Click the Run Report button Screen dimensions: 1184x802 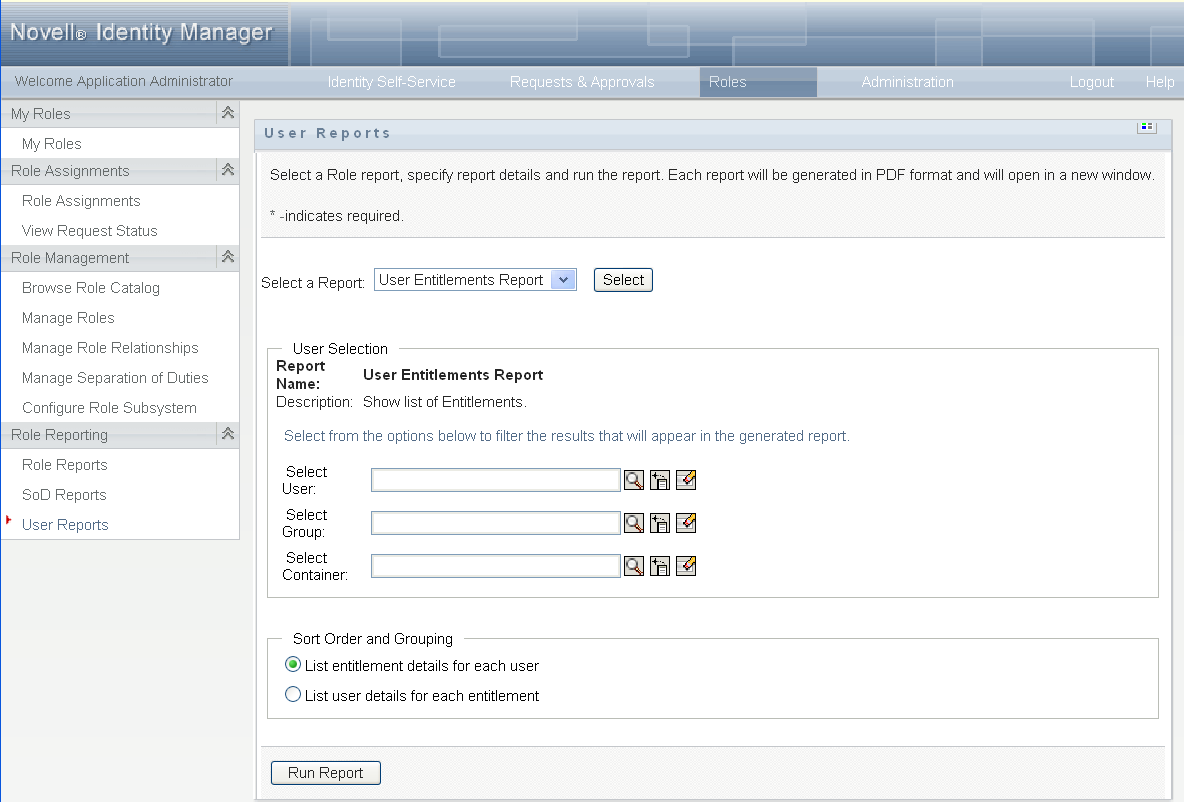[325, 773]
